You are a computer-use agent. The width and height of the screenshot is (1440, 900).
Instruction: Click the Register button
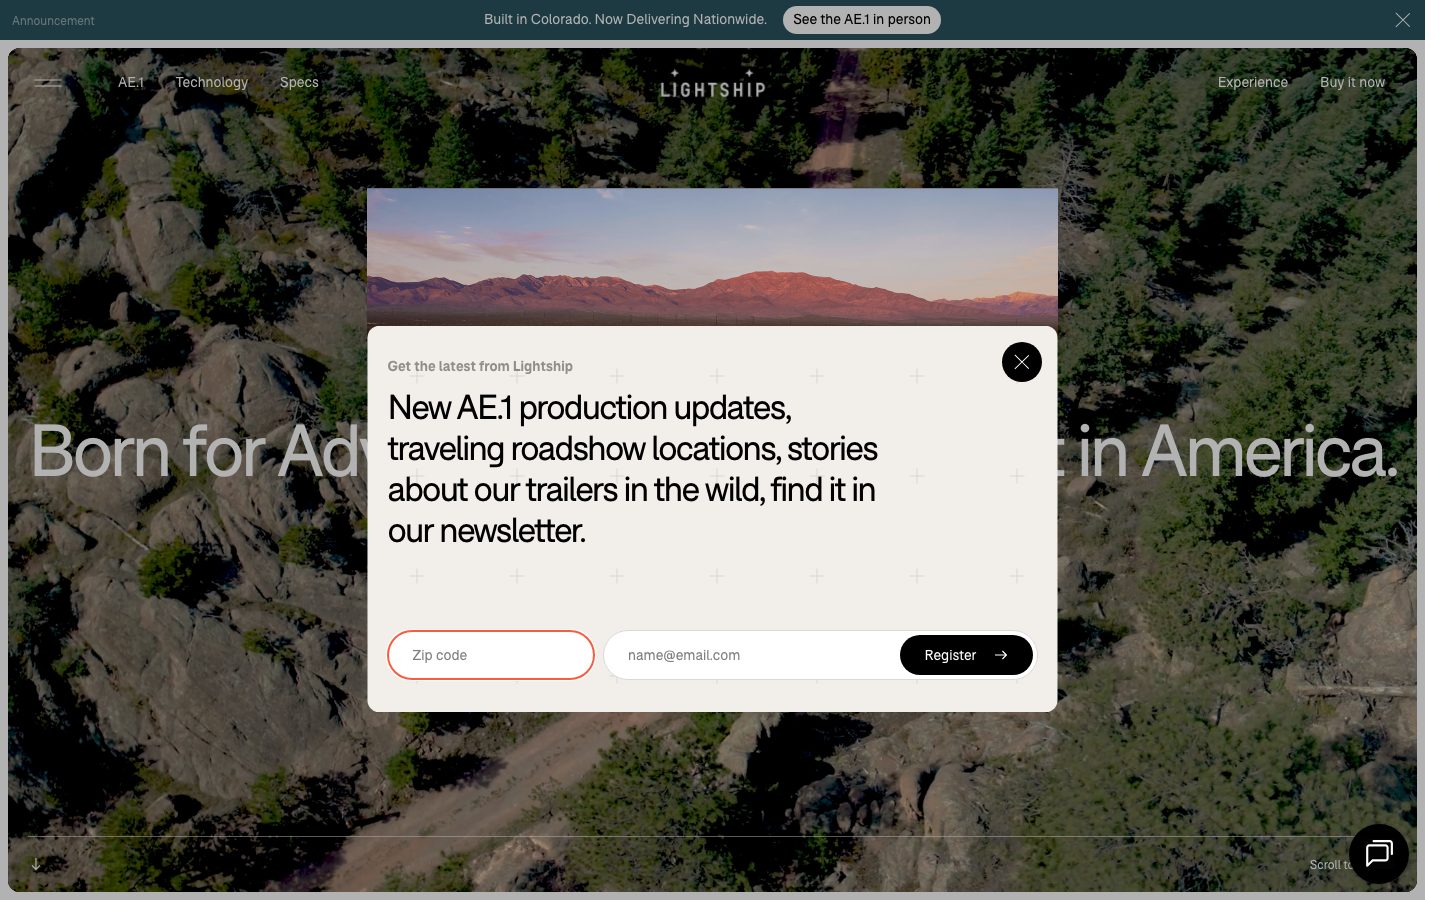click(x=966, y=655)
